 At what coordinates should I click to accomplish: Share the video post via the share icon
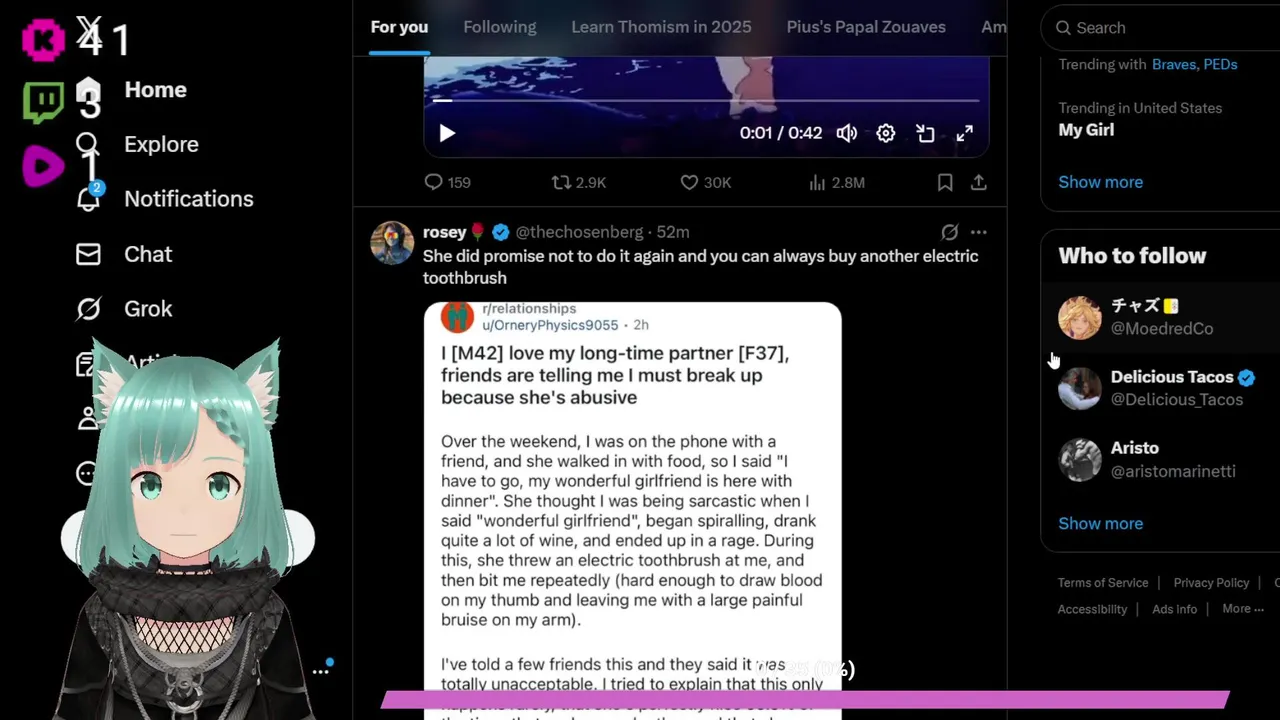point(979,182)
